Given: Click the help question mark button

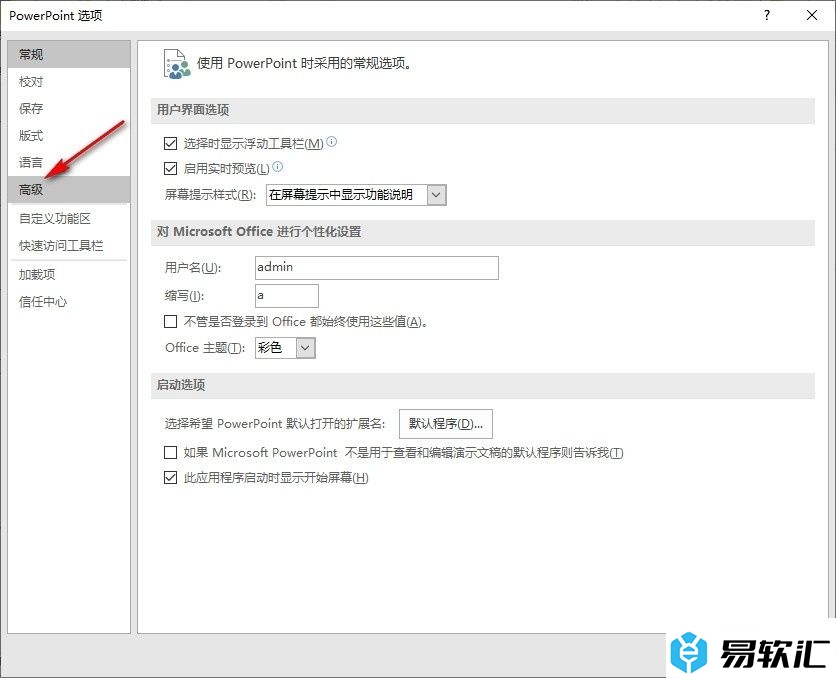Looking at the screenshot, I should click(x=767, y=15).
